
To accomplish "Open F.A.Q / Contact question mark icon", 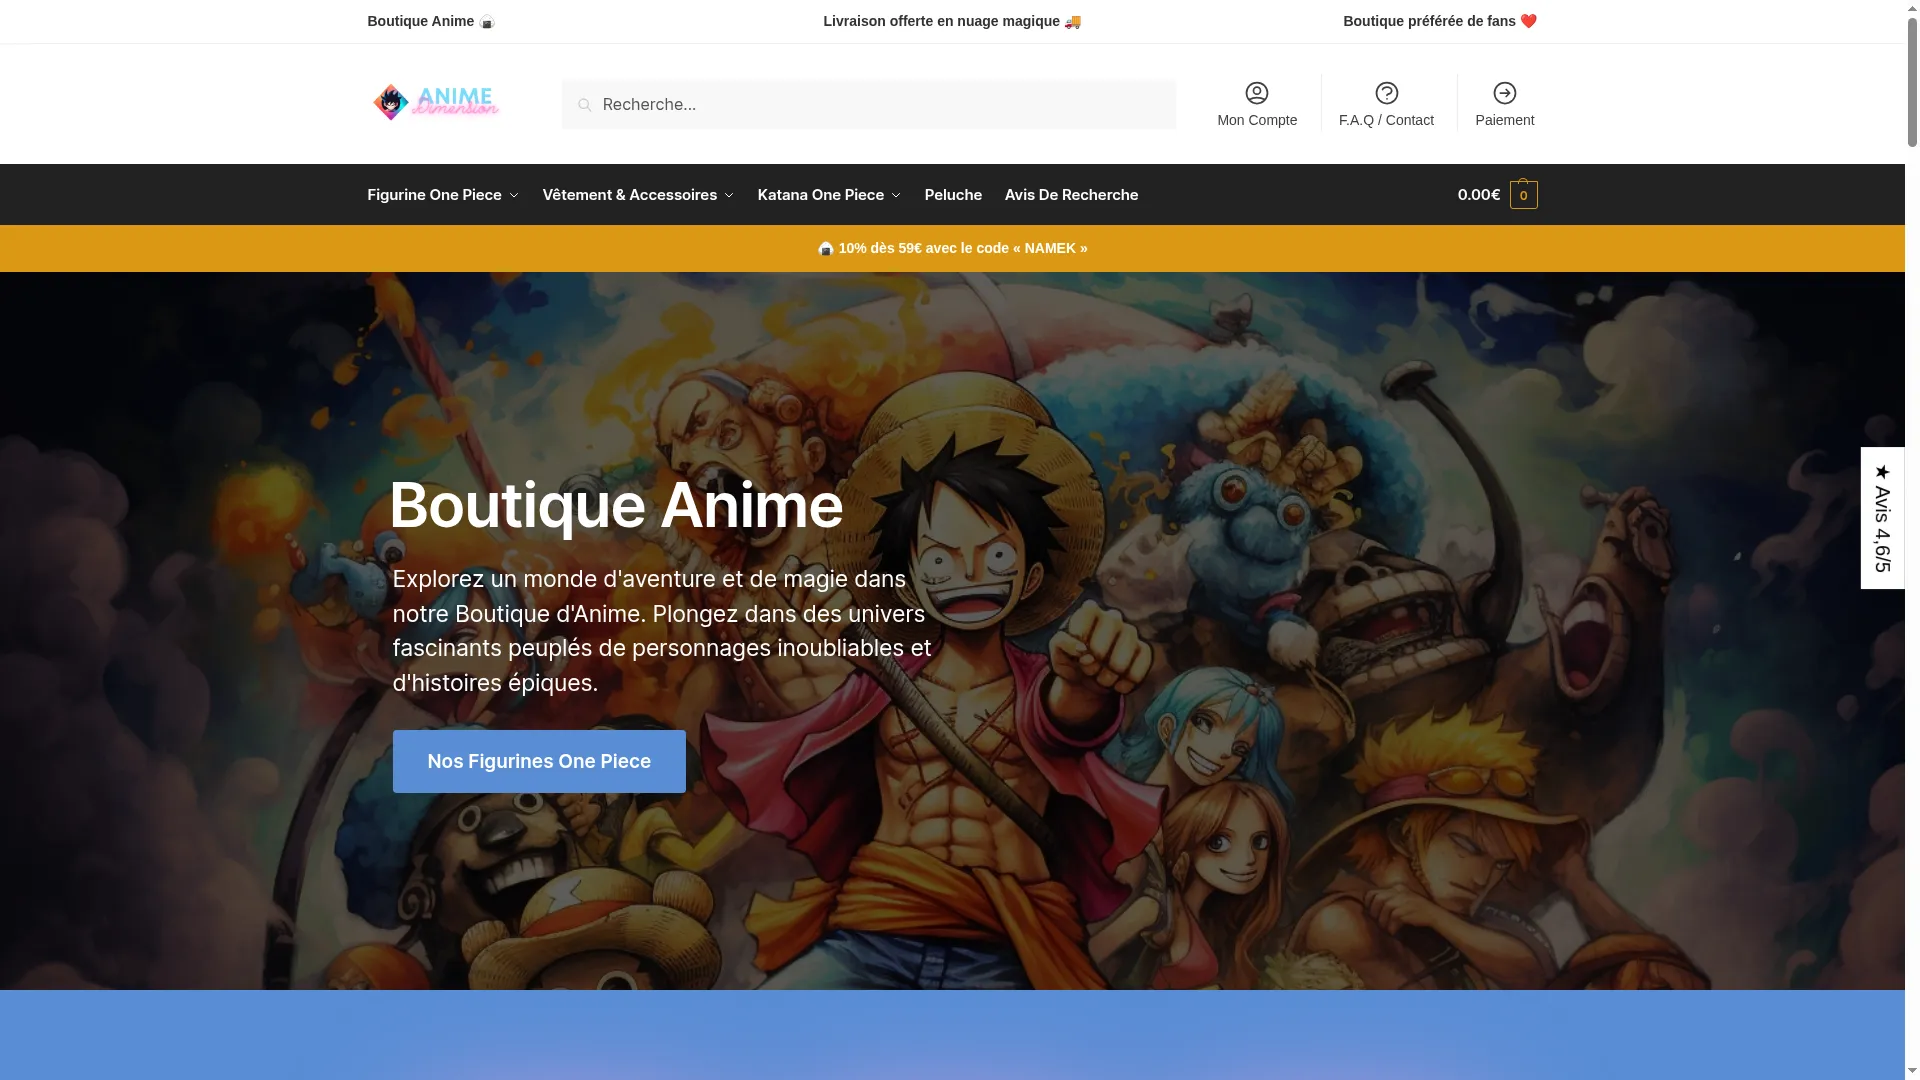I will pos(1386,93).
